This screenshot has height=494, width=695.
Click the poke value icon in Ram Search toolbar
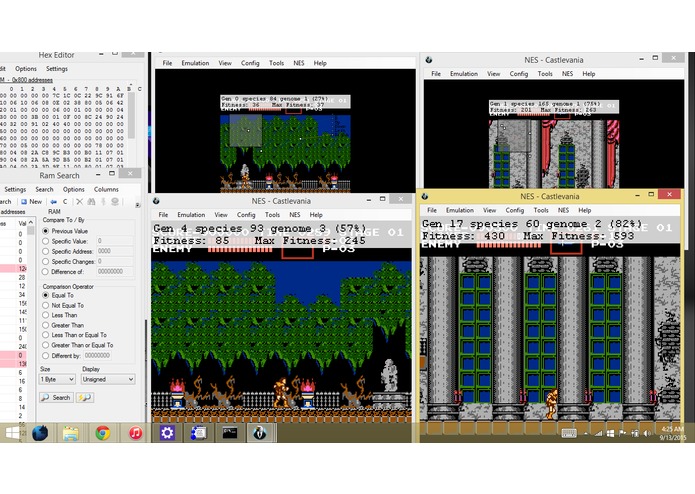pyautogui.click(x=115, y=202)
